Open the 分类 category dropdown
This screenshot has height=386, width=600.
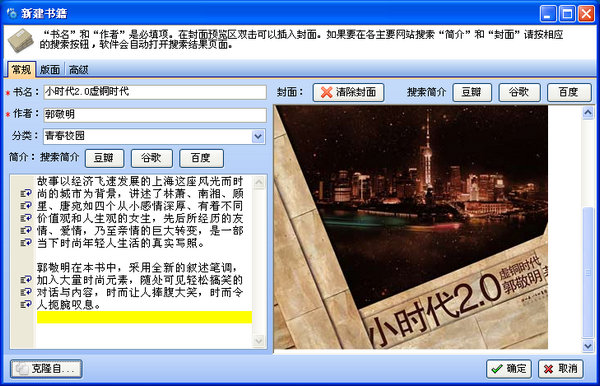point(258,136)
